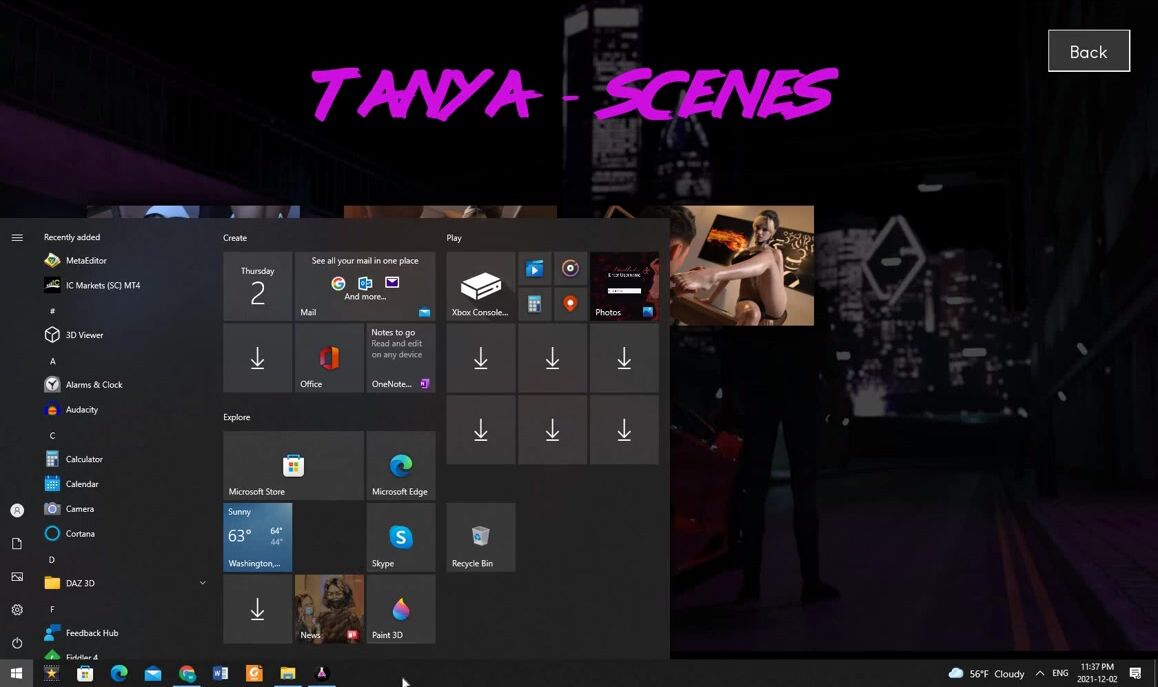Open the small Calculator tile in Play group

pos(535,304)
